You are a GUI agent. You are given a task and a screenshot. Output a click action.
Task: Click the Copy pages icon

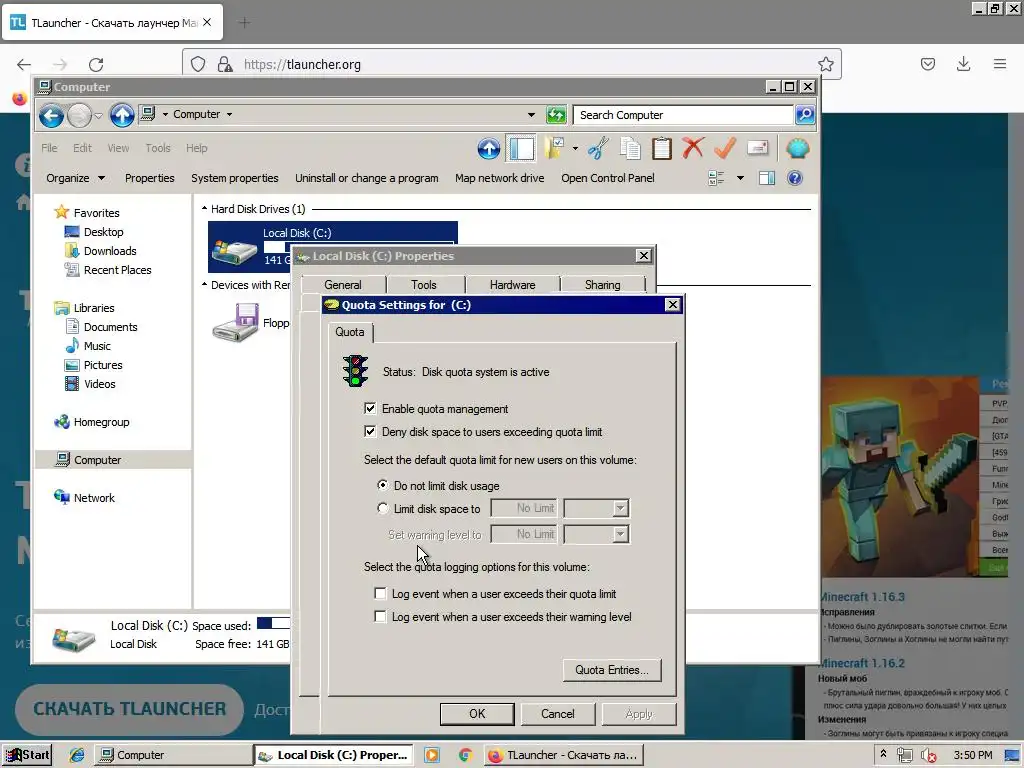[630, 148]
